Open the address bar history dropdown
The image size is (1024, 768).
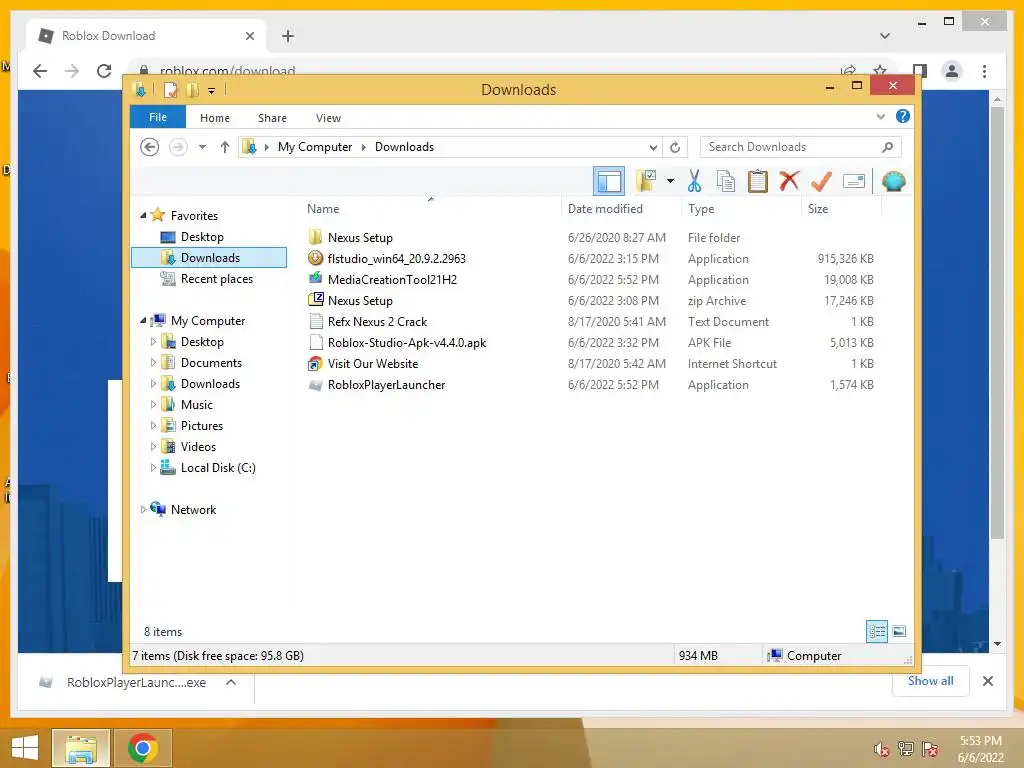[653, 147]
